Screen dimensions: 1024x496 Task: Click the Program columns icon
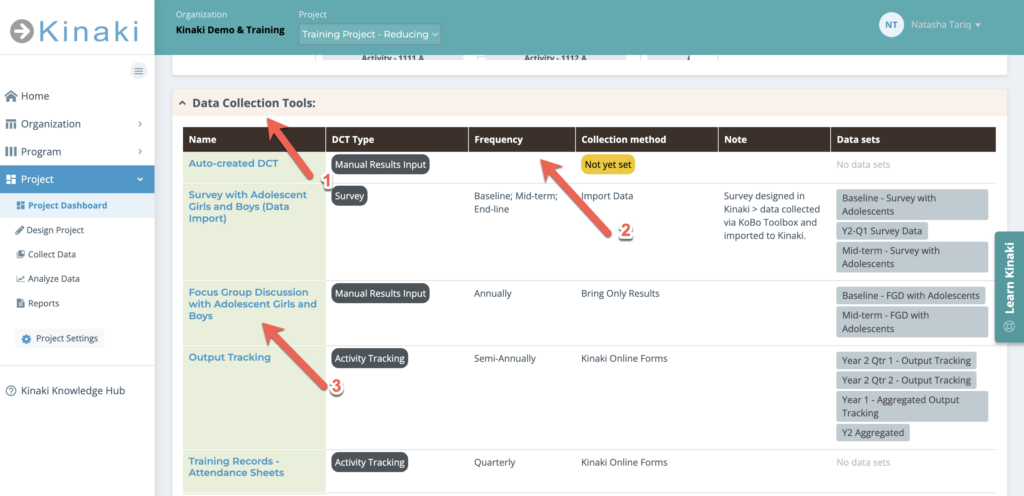click(x=10, y=151)
